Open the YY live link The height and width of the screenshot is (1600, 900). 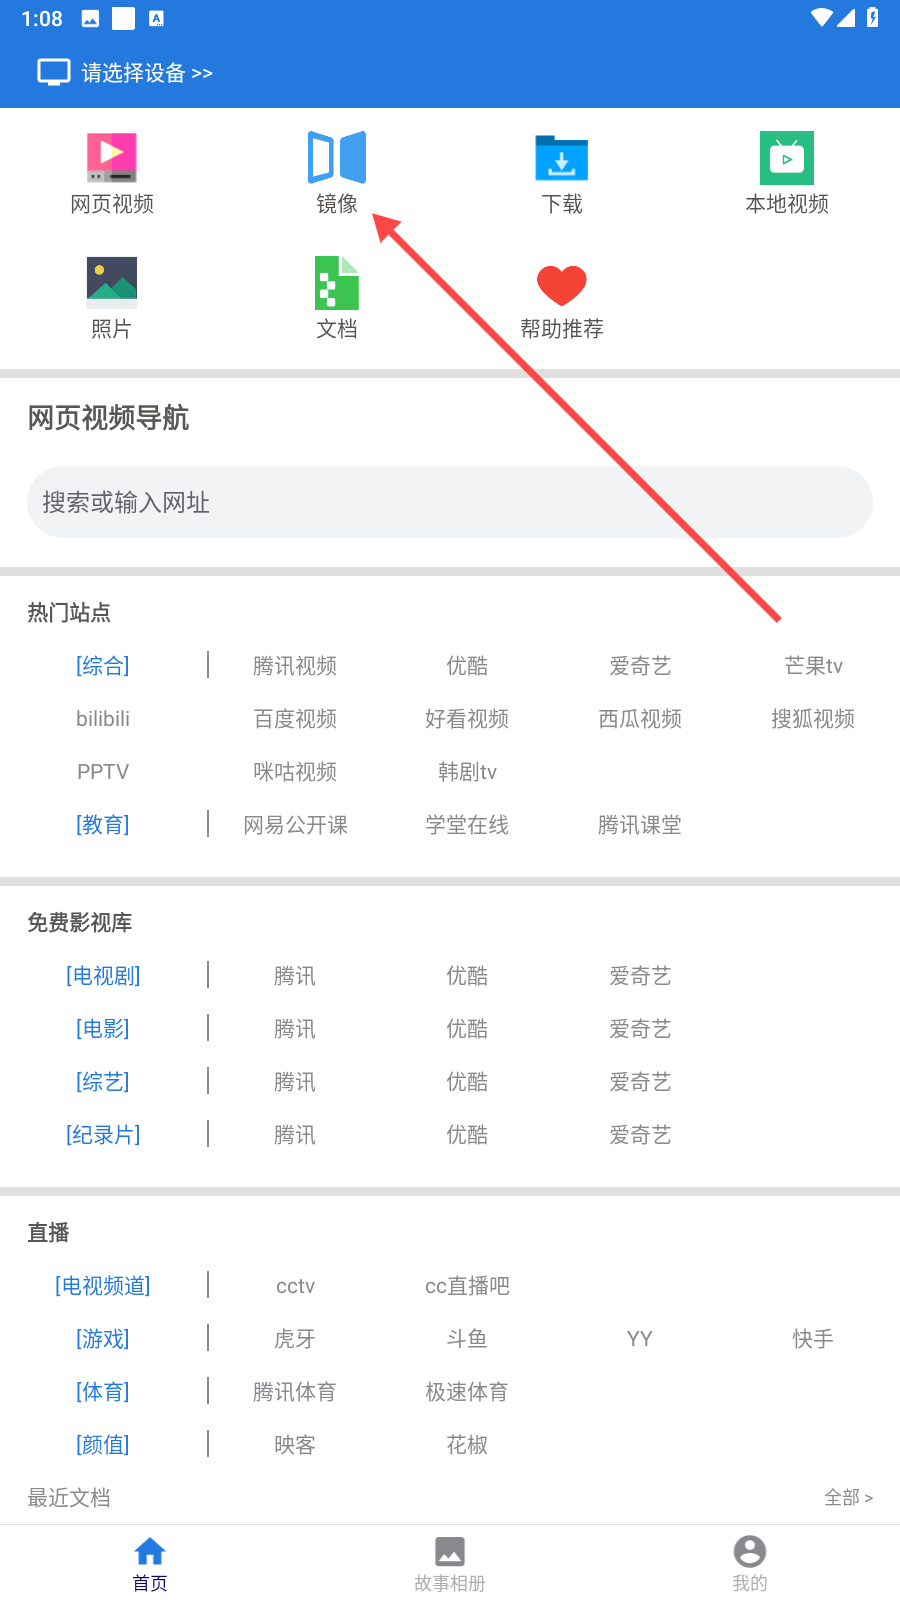click(640, 1339)
